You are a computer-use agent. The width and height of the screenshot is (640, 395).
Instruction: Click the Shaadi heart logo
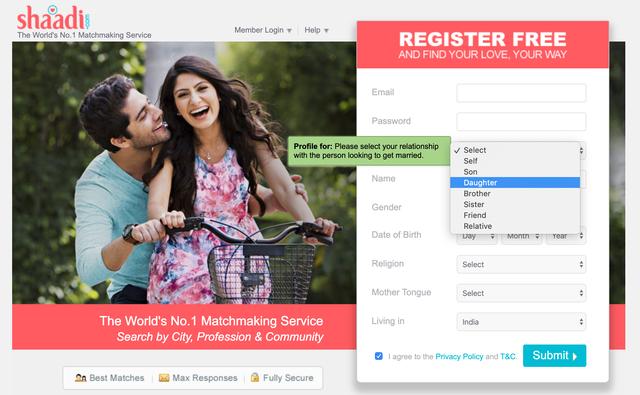coord(53,18)
